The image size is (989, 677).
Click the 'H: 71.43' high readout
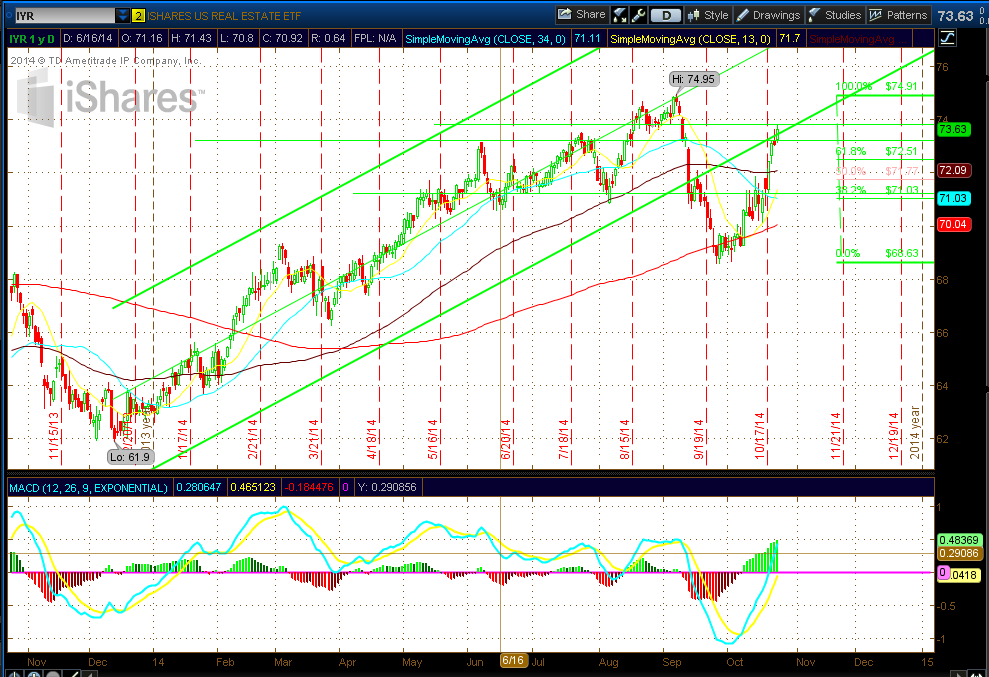tap(190, 38)
